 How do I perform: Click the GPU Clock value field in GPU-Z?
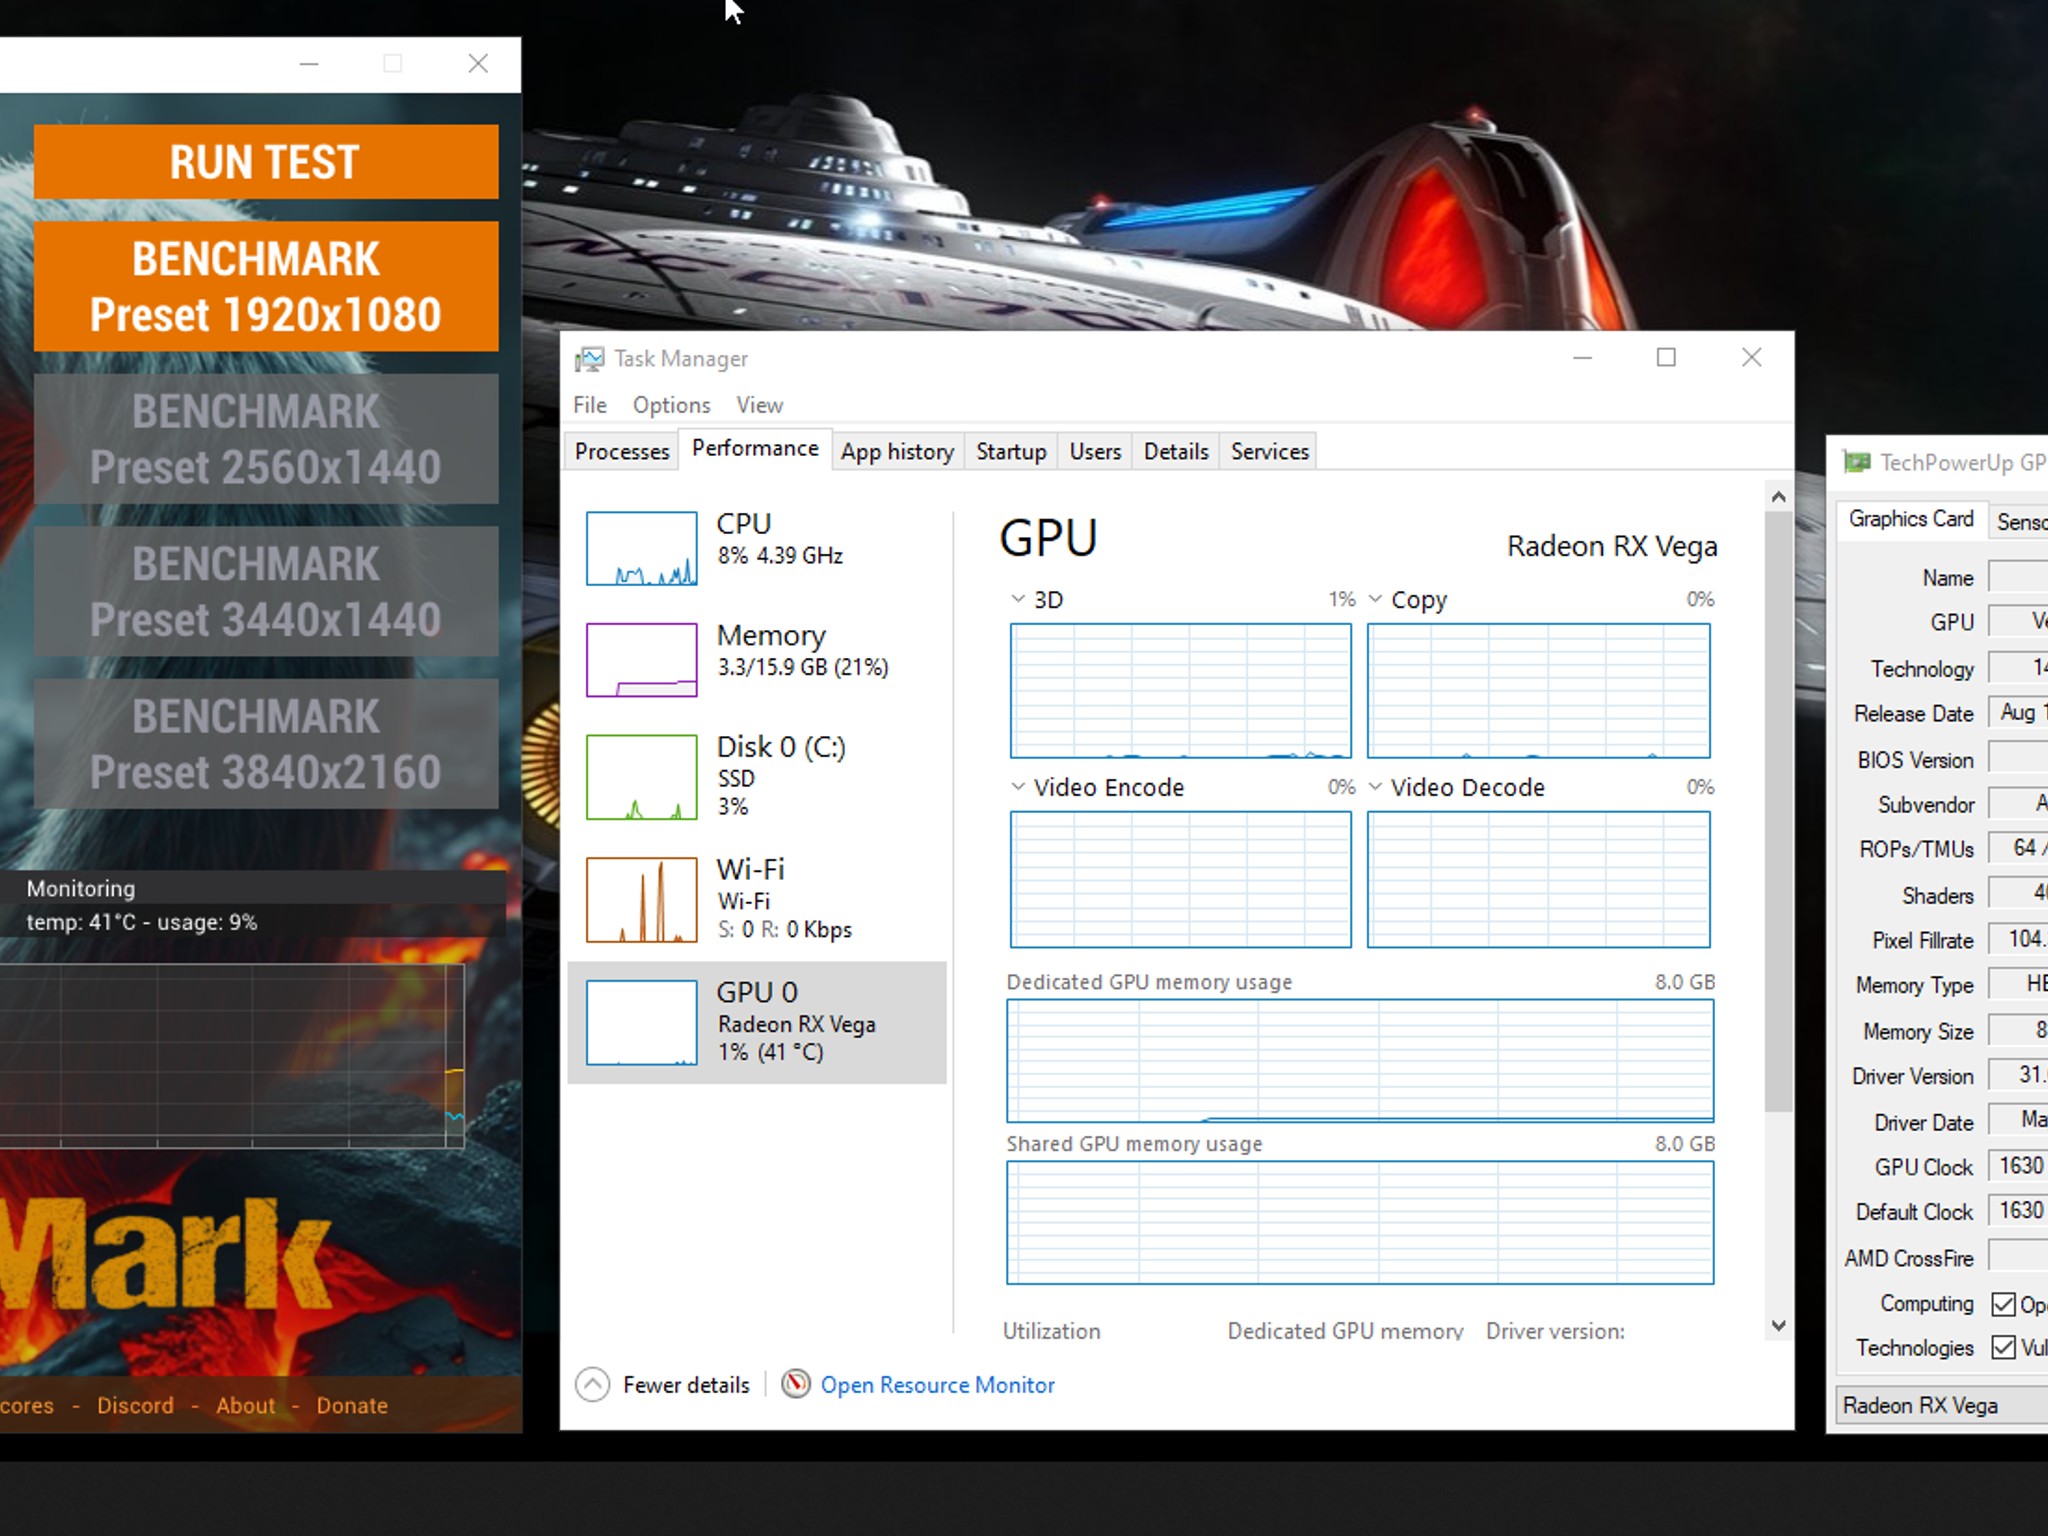(x=2019, y=1166)
